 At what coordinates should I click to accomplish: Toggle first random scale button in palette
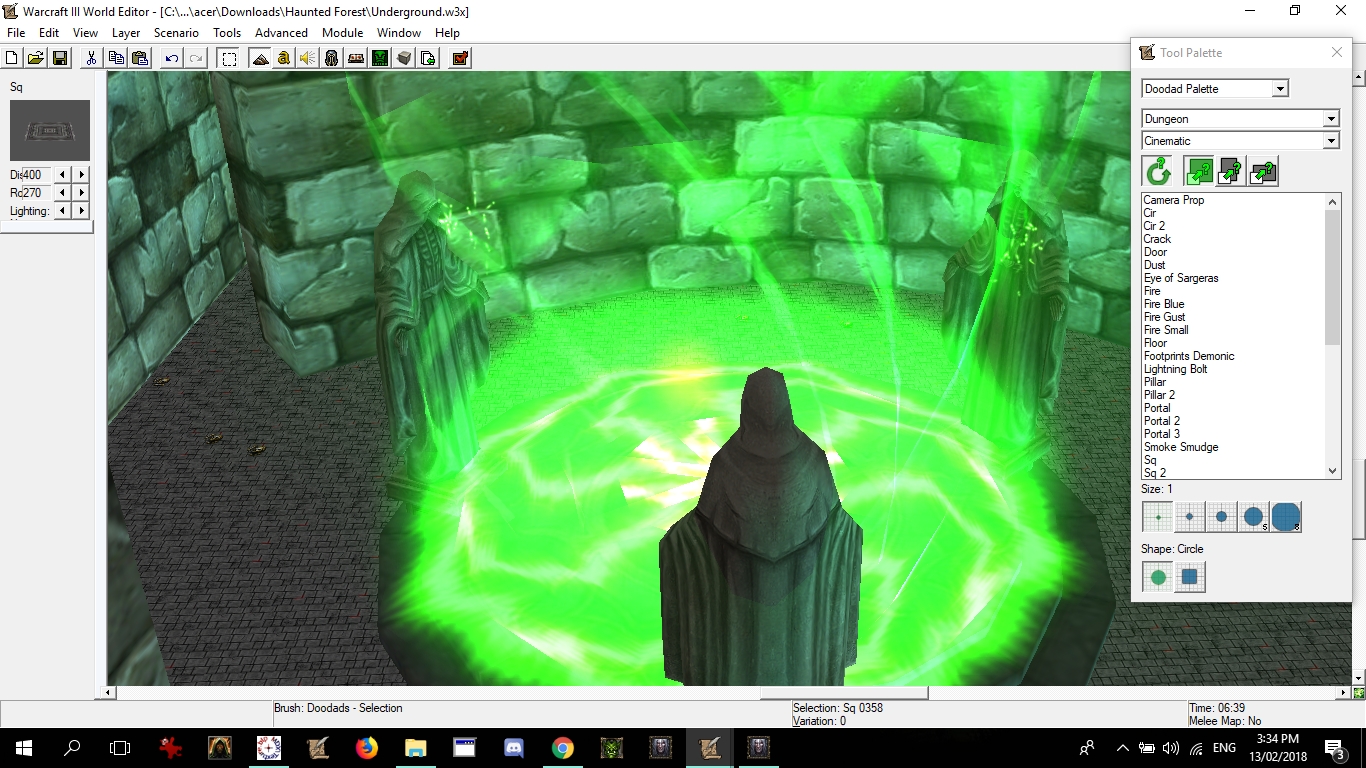pyautogui.click(x=1199, y=172)
